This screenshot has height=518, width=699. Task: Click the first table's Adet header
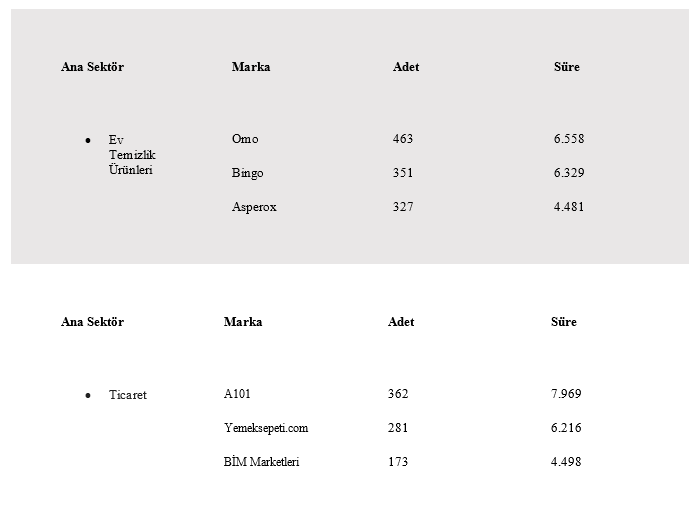406,67
